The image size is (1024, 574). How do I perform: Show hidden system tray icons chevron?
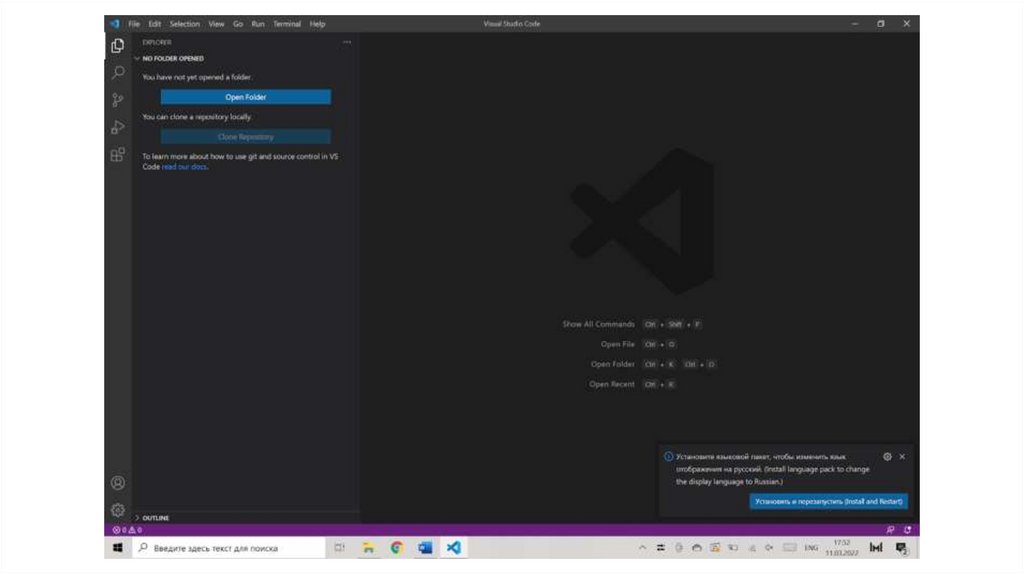(x=643, y=548)
